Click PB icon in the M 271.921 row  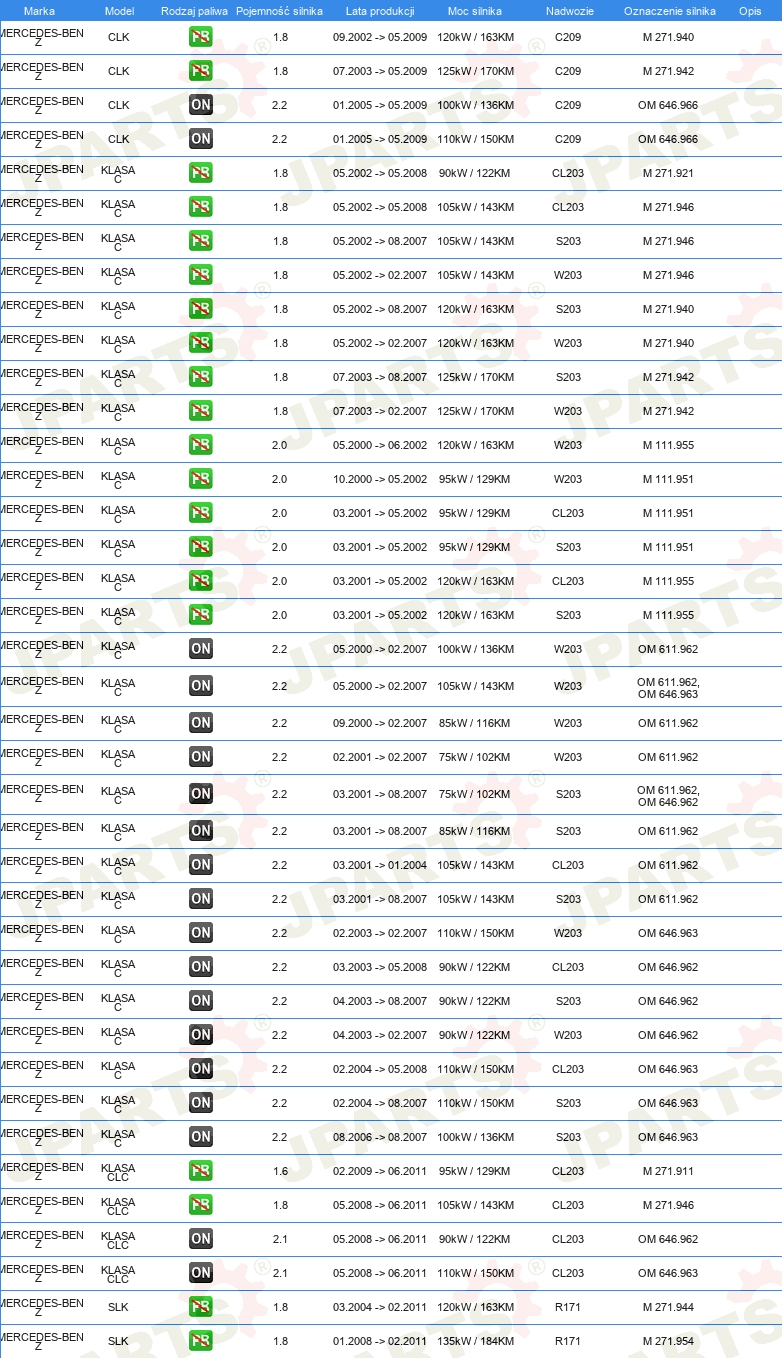tap(201, 173)
